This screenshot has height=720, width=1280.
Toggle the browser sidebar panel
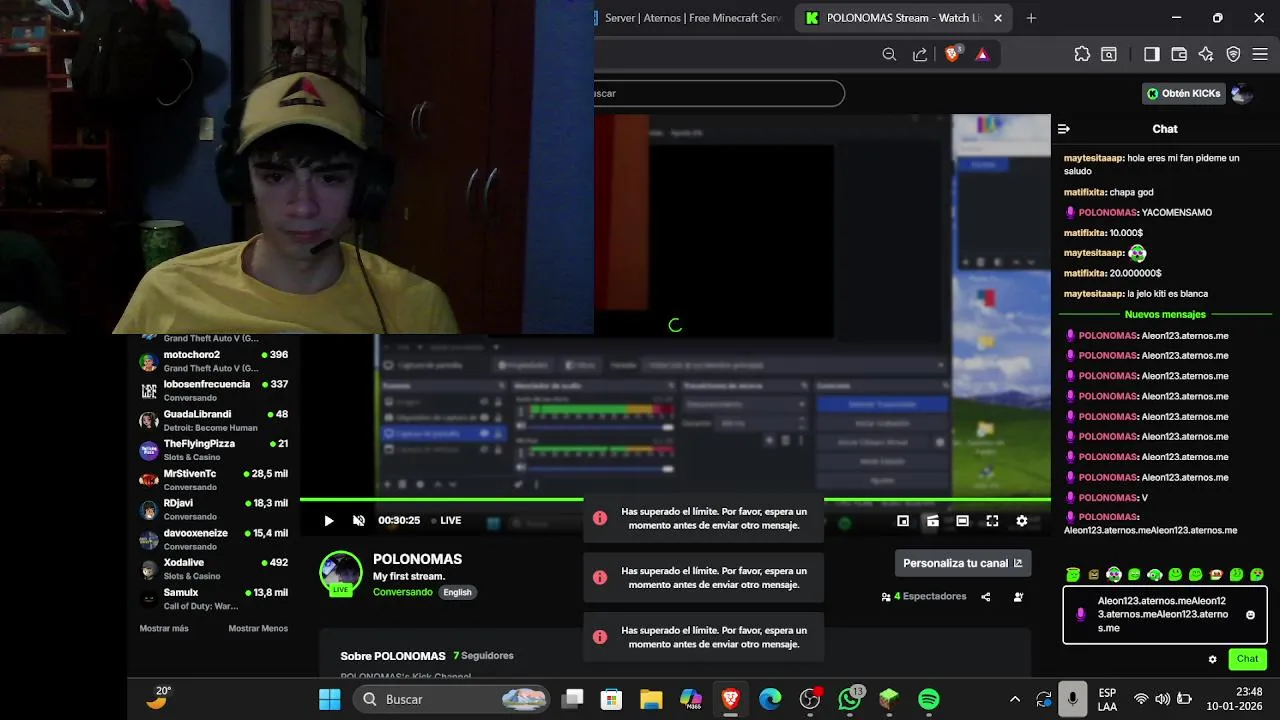(x=1151, y=55)
